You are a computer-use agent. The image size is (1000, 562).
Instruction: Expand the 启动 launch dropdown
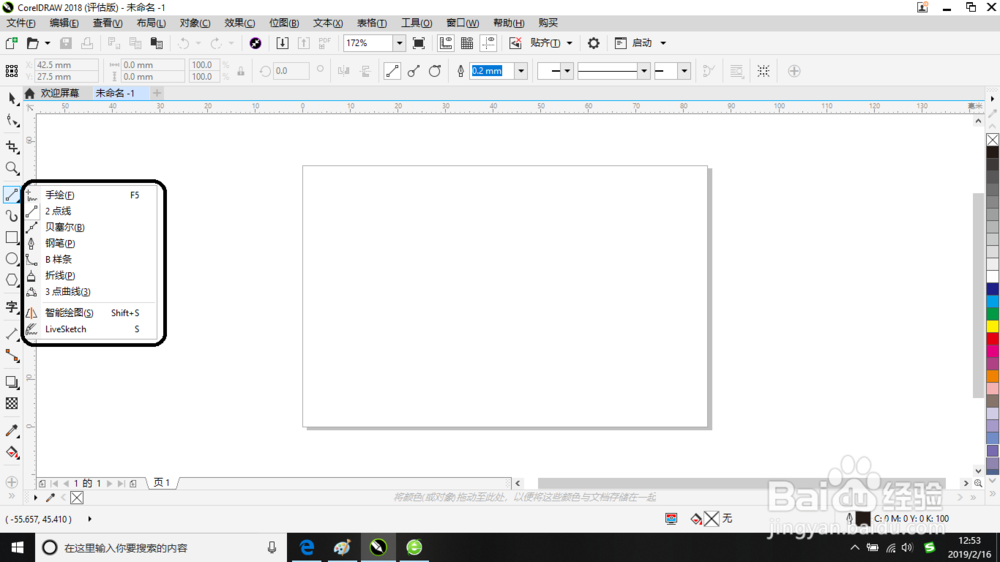(663, 43)
